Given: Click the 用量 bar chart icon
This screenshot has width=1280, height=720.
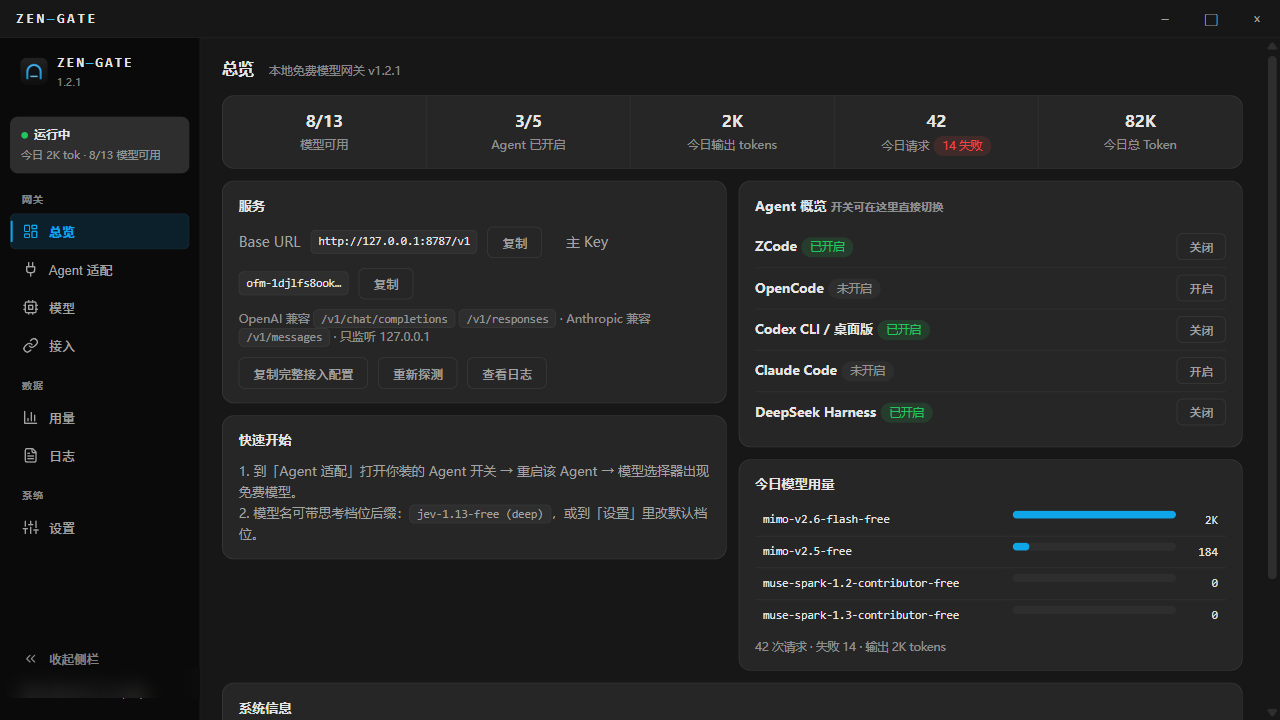Looking at the screenshot, I should coord(31,418).
